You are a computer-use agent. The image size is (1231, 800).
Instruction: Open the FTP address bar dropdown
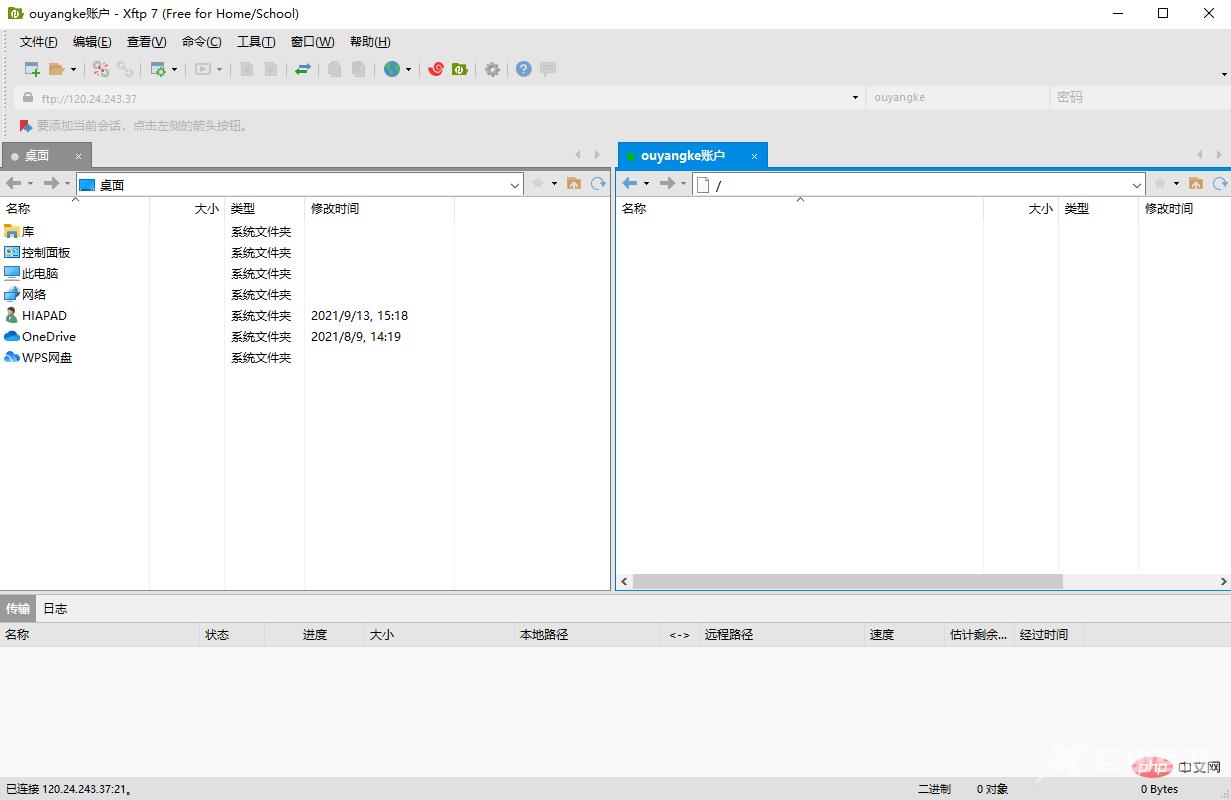pos(853,97)
